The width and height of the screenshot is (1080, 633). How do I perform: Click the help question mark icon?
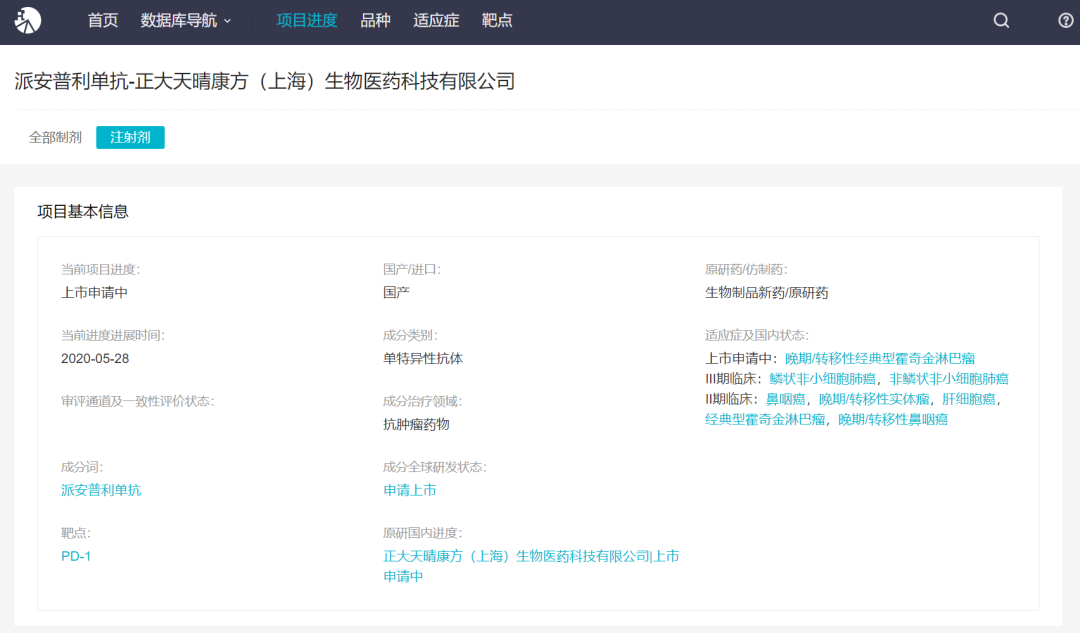(x=1066, y=21)
